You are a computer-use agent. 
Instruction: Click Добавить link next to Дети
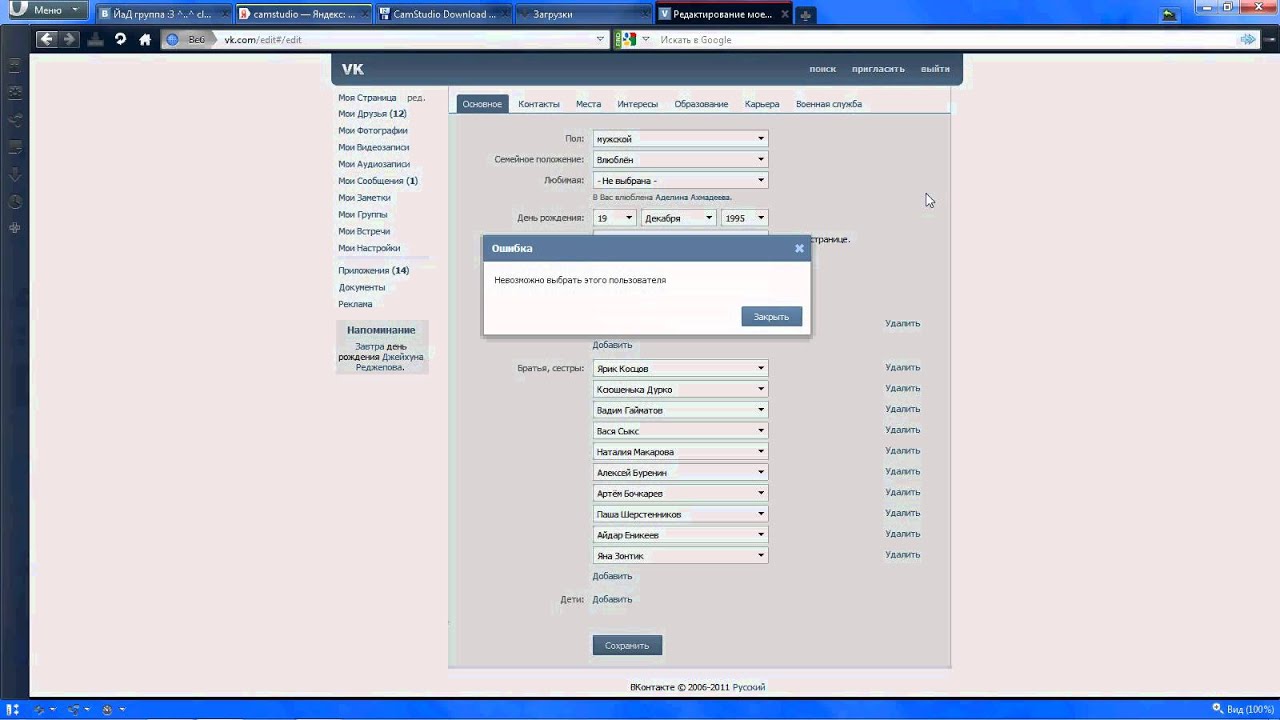click(x=612, y=599)
